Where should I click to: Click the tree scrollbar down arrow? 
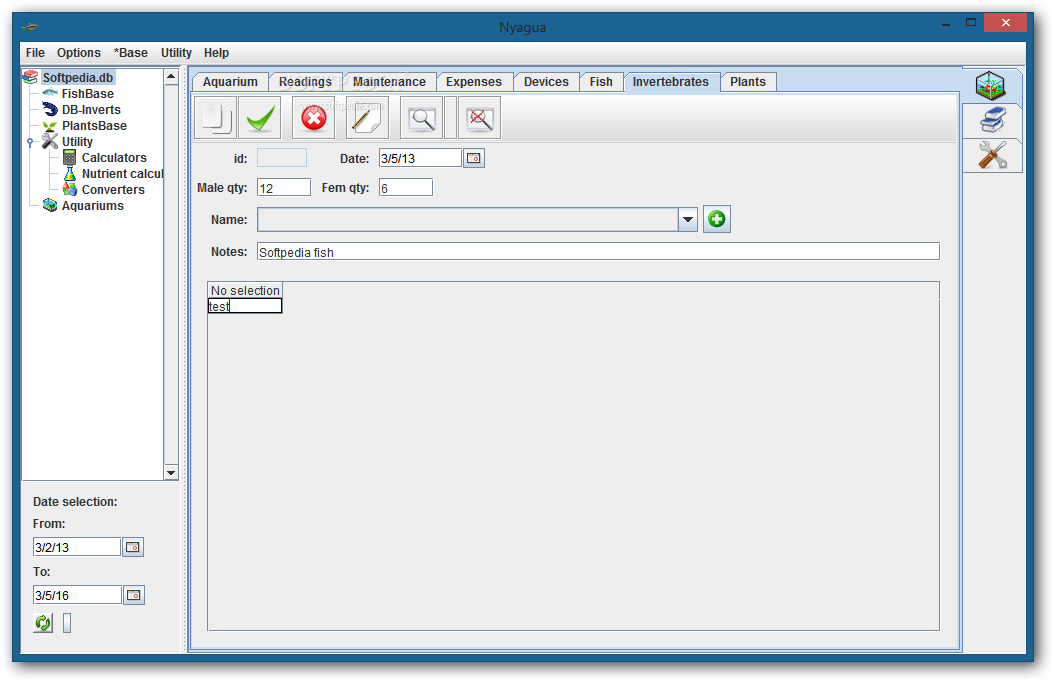tap(171, 472)
